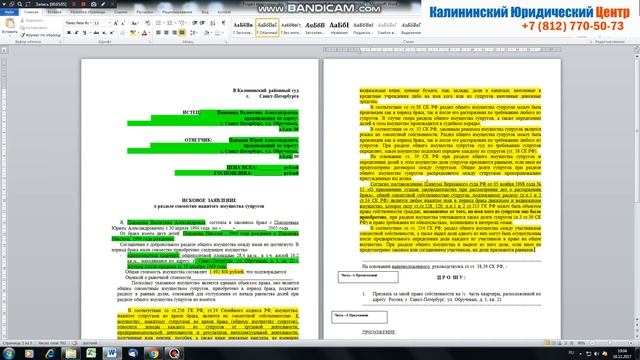Apply the yellow text highlight color
This screenshot has height=360, width=640.
coord(132,33)
